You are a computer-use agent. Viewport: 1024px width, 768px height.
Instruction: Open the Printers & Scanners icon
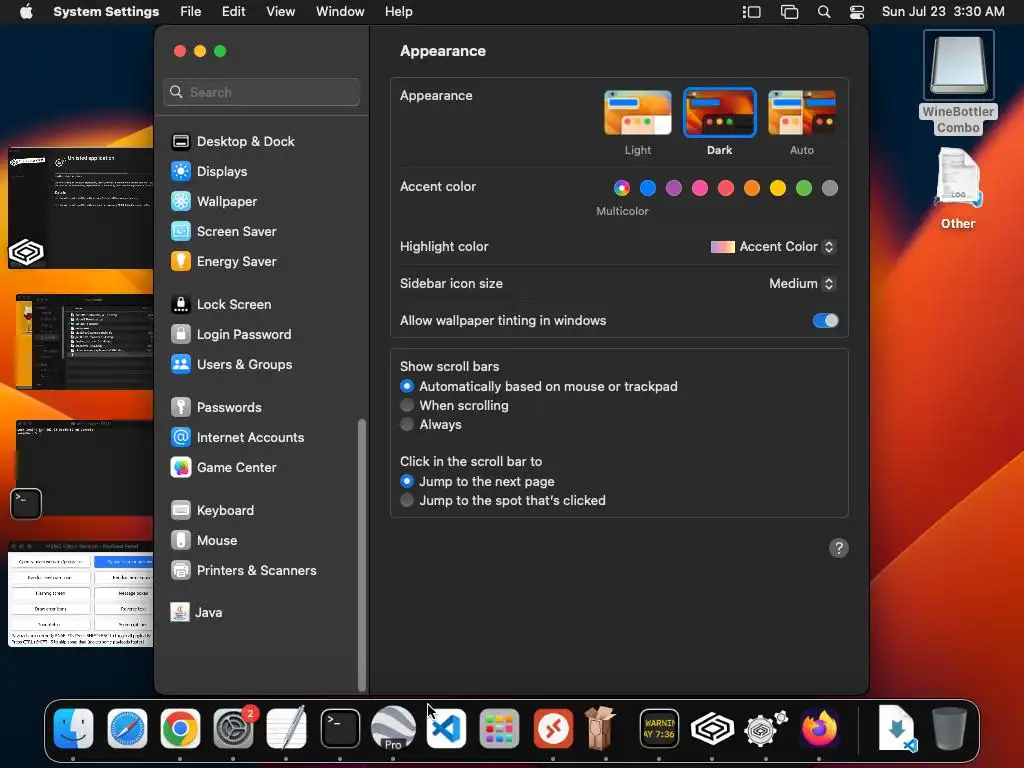click(x=181, y=571)
